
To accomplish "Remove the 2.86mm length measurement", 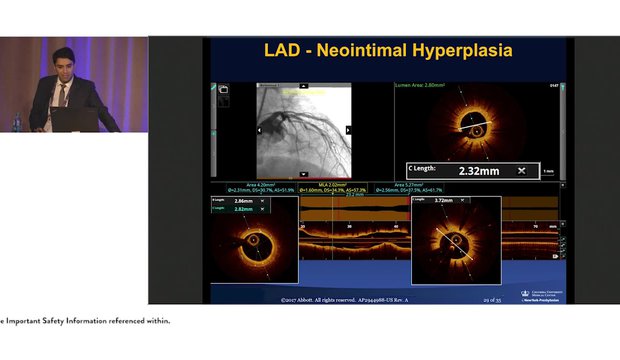I will [x=262, y=201].
